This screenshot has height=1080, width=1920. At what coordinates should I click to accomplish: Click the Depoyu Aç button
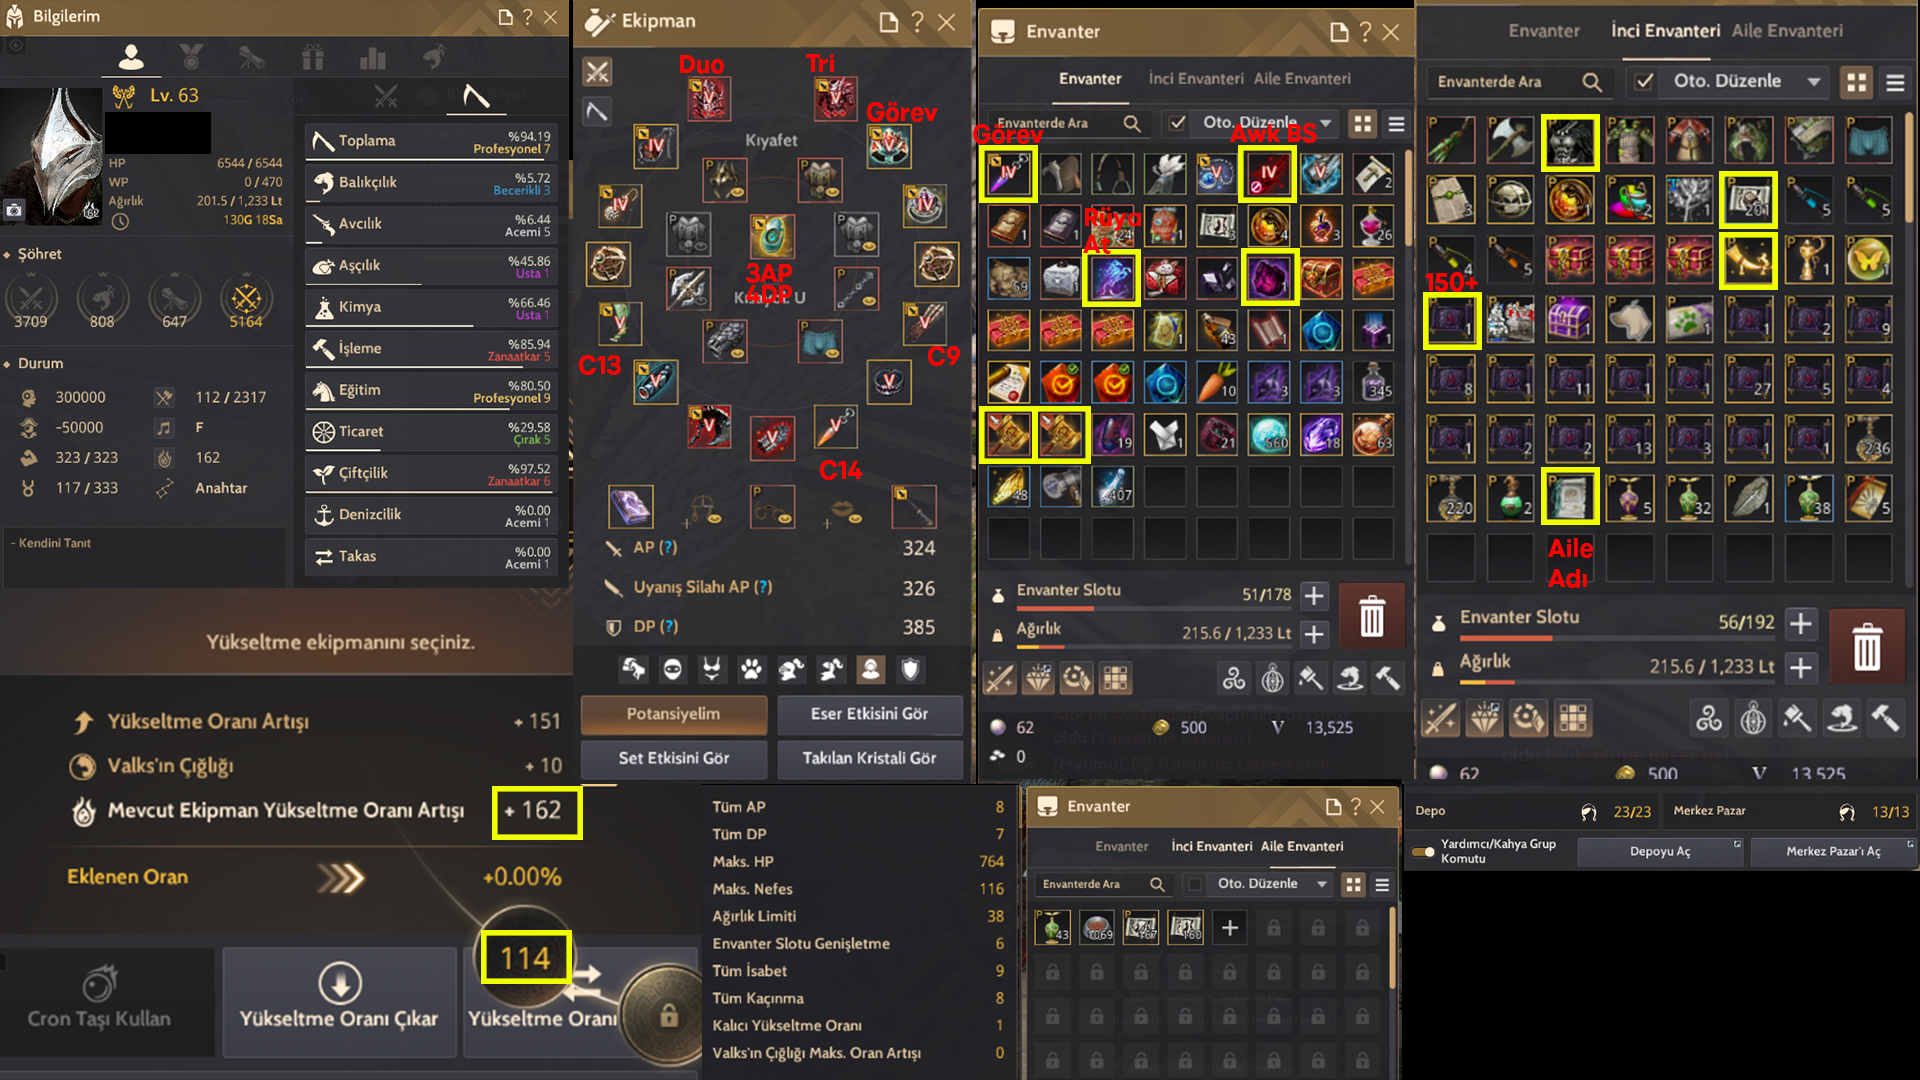point(1660,851)
